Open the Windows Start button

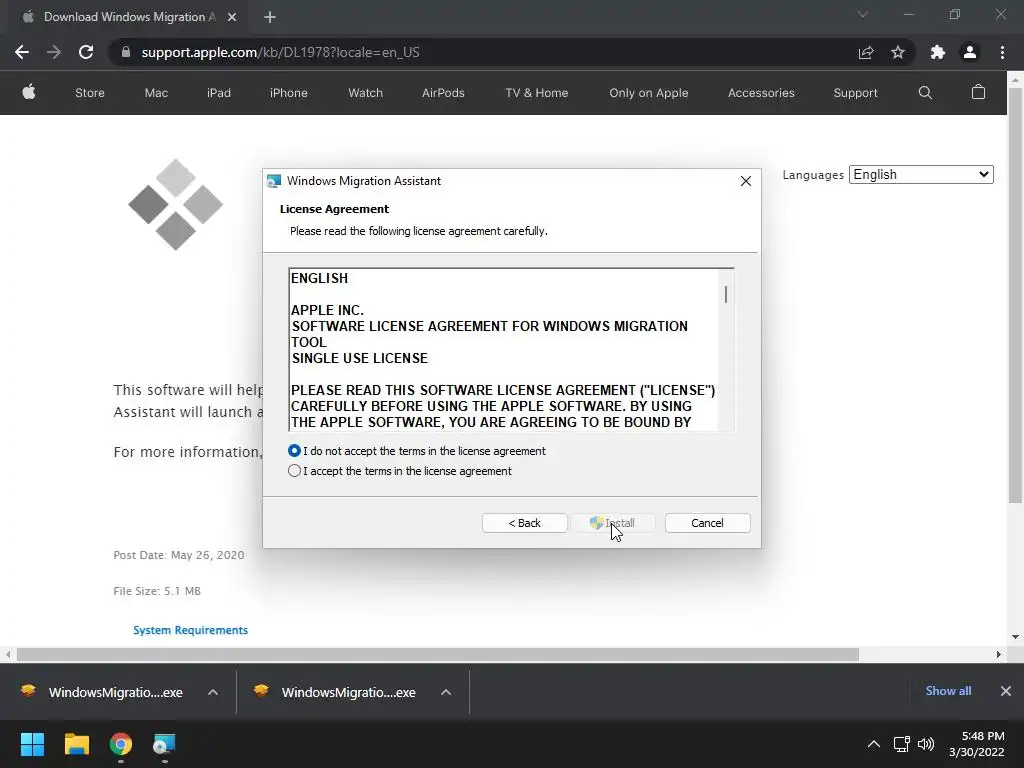pyautogui.click(x=32, y=744)
